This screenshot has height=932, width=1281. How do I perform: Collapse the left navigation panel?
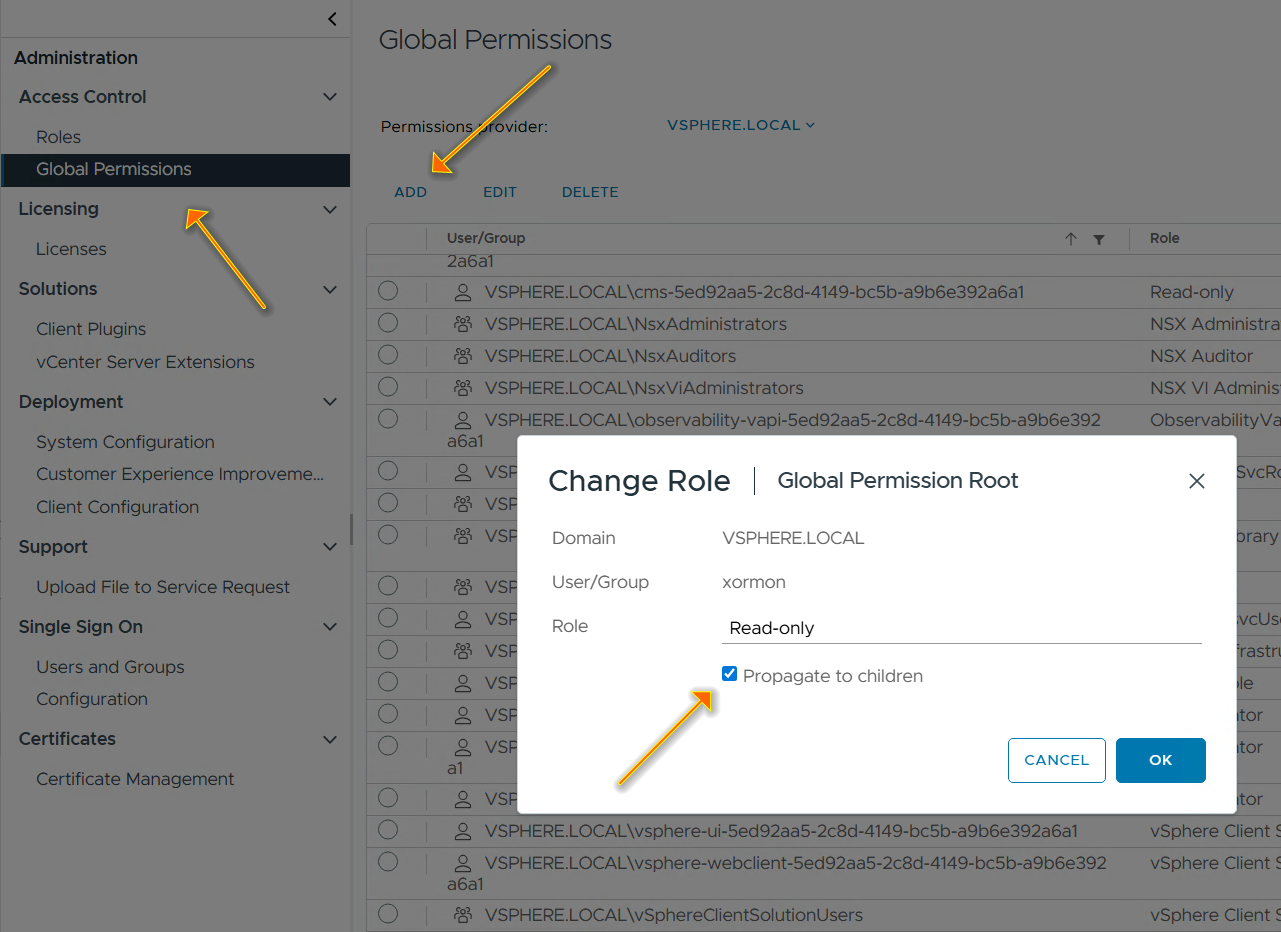332,19
